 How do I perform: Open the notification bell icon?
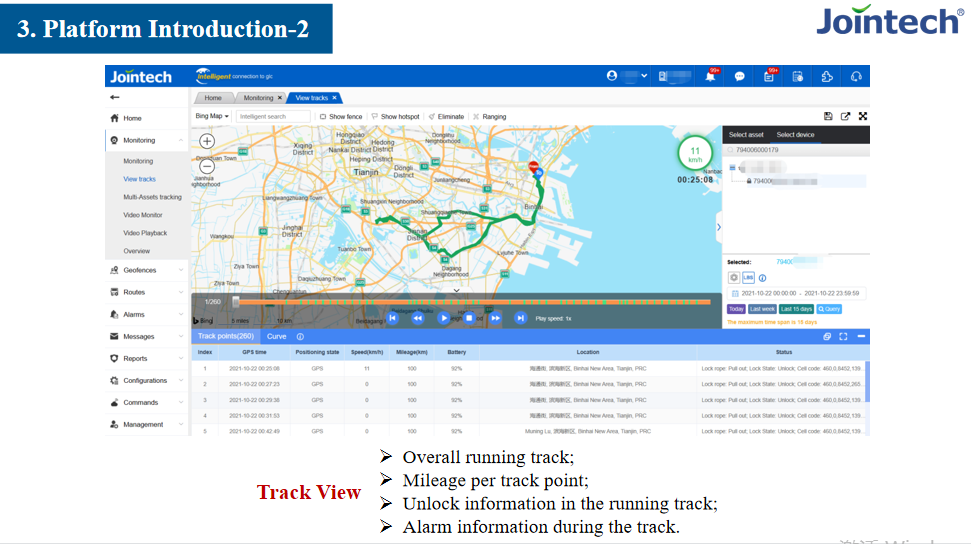(x=710, y=77)
